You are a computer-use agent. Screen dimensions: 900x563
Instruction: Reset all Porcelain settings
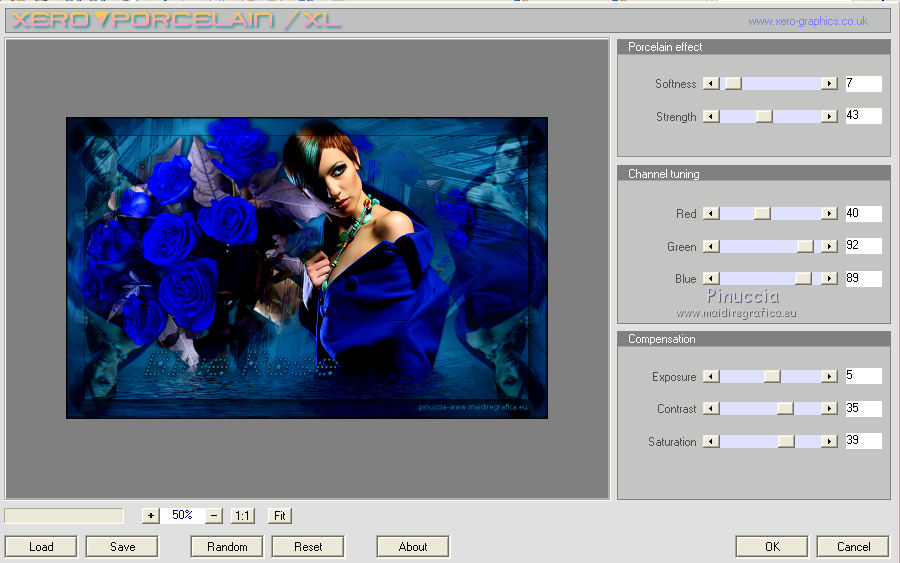308,547
